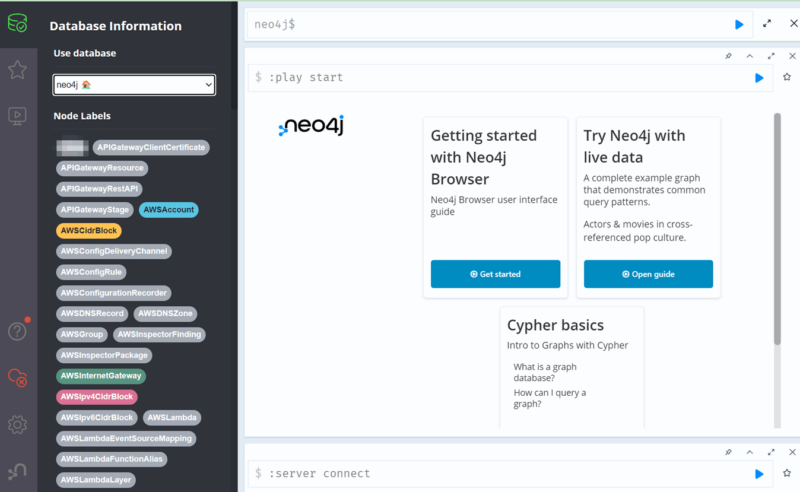The width and height of the screenshot is (800, 492).
Task: Open the Help question mark sidebar icon
Action: [17, 331]
